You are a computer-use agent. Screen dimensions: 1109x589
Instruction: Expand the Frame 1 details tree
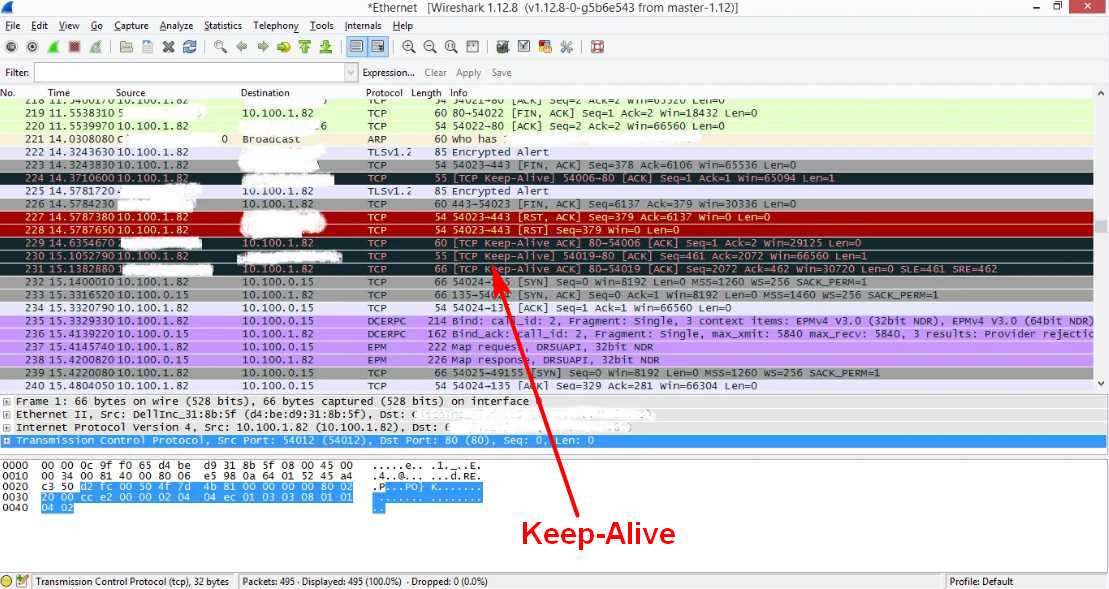pos(7,401)
